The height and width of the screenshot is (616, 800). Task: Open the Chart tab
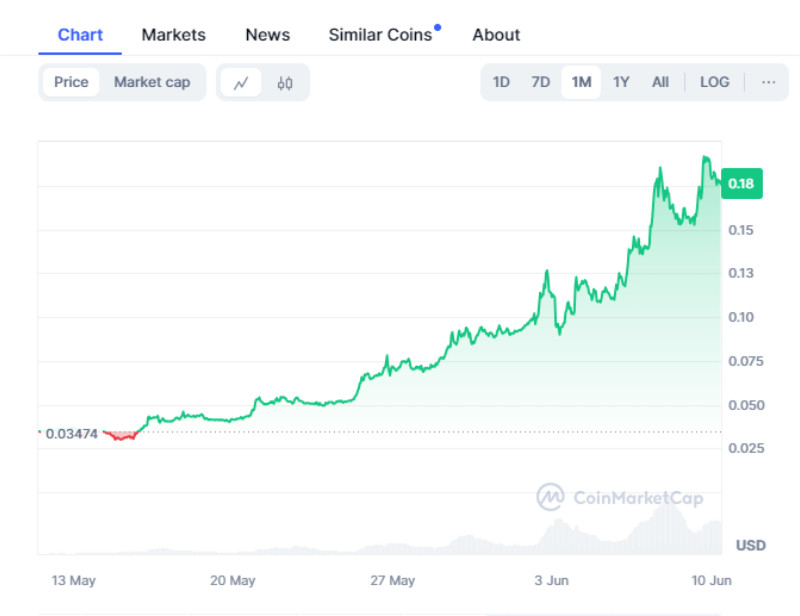point(80,35)
